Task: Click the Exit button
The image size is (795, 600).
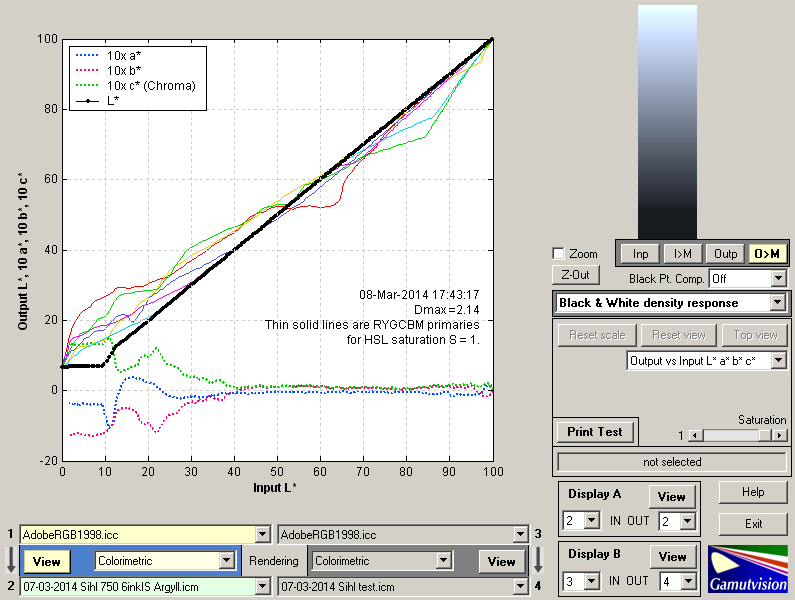Action: (x=753, y=523)
